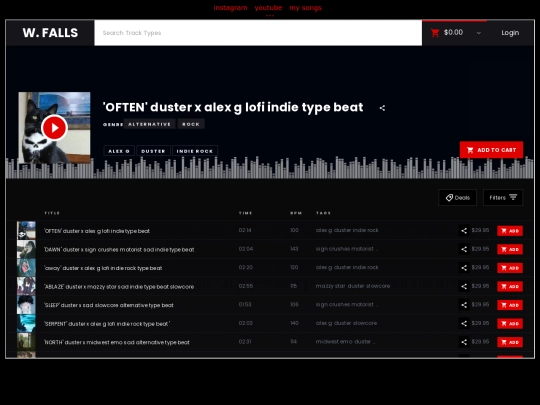Viewport: 540px width, 405px height.
Task: Seek in the audio waveform
Action: pyautogui.click(x=270, y=168)
